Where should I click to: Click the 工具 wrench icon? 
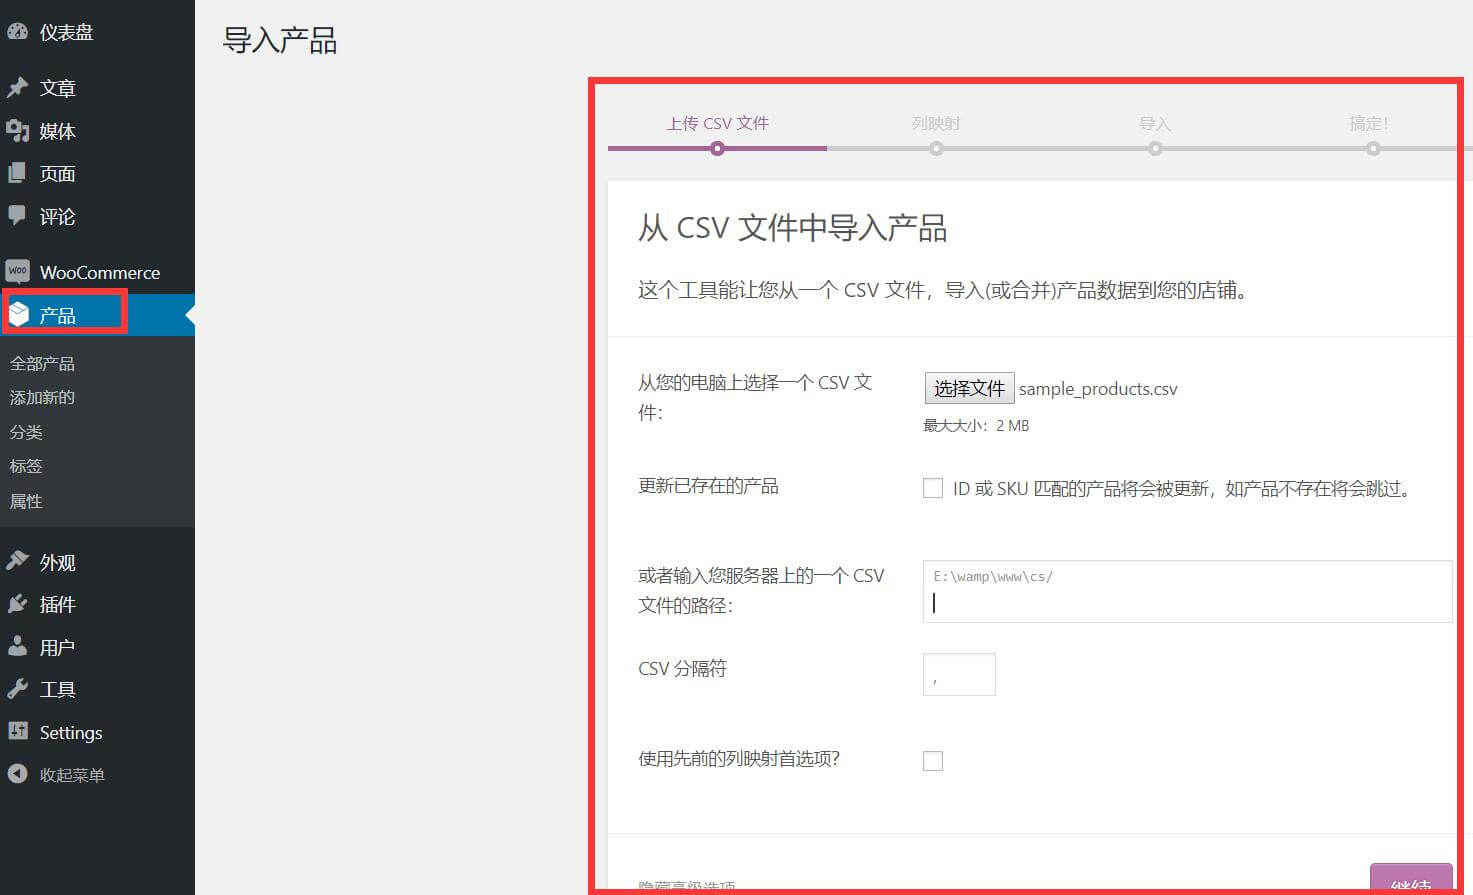pyautogui.click(x=17, y=689)
